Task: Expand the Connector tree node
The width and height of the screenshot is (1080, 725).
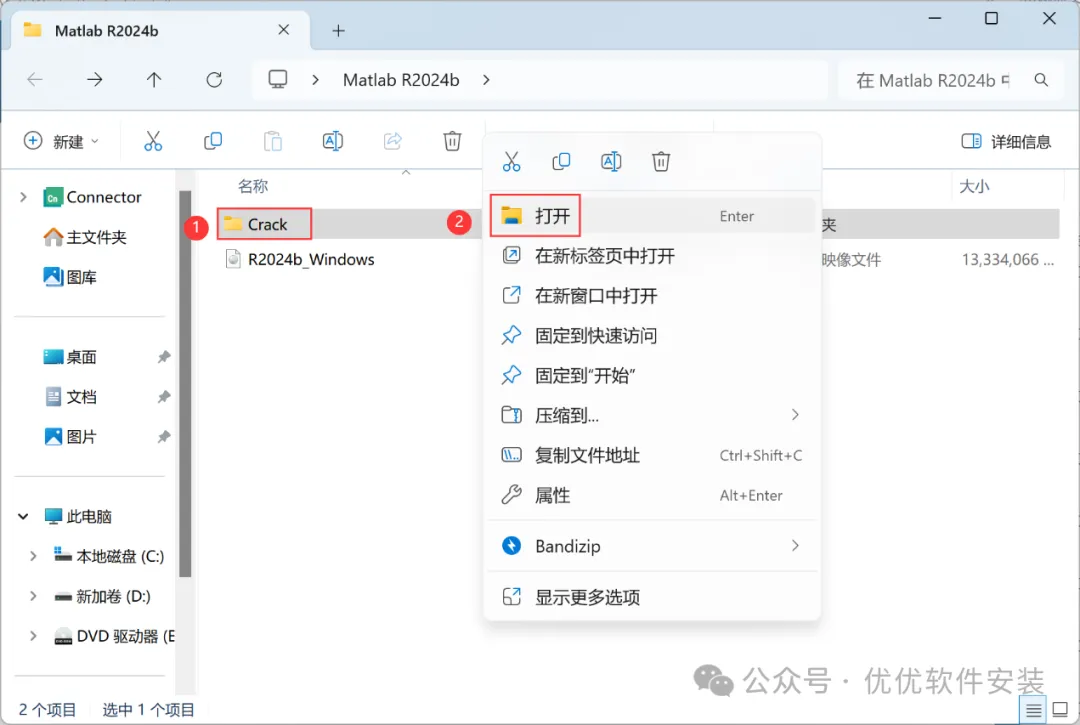Action: pos(23,197)
